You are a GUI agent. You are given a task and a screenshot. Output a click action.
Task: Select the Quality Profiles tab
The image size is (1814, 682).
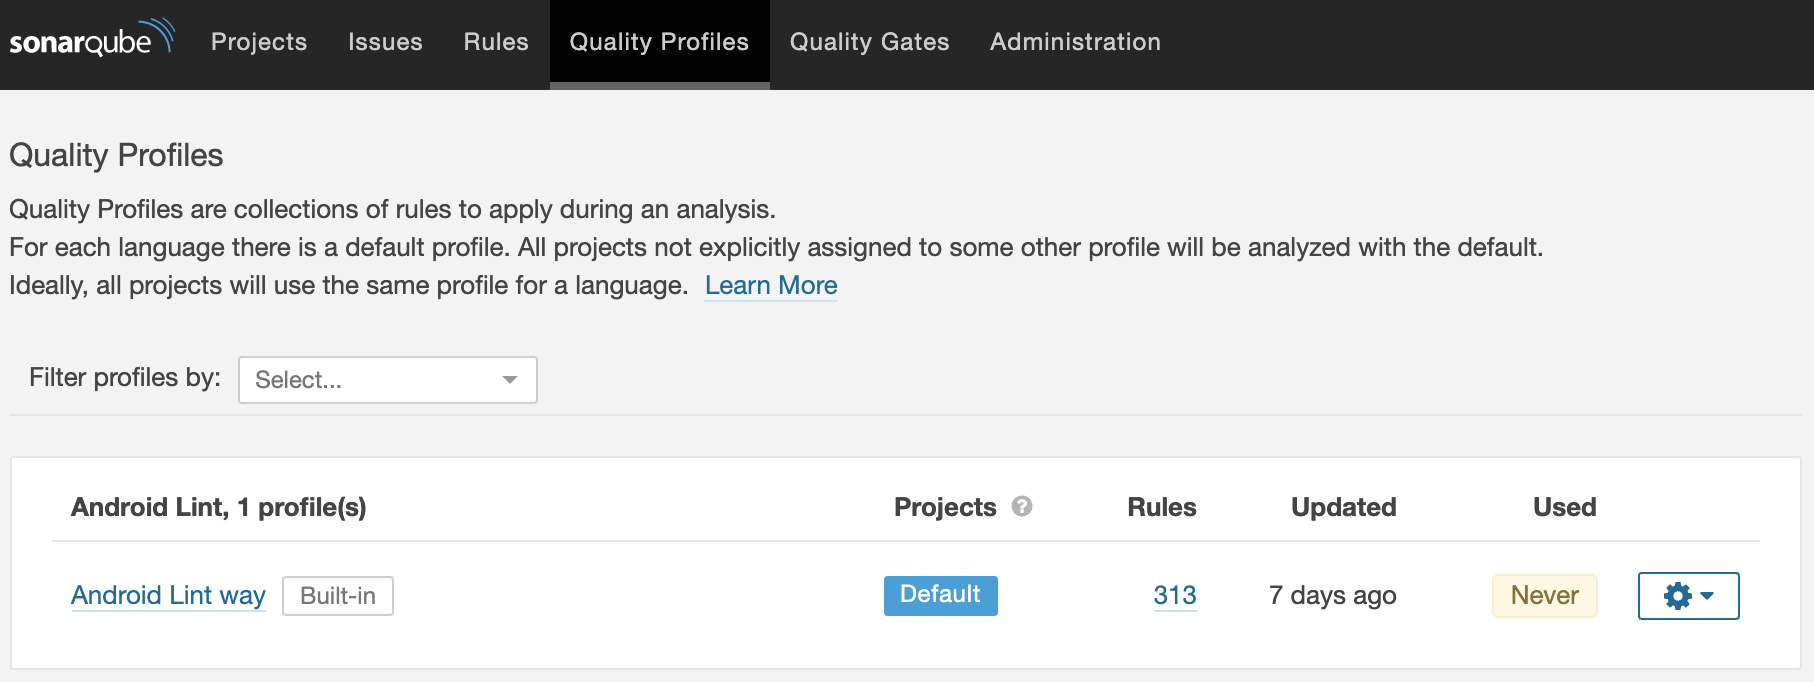(659, 42)
